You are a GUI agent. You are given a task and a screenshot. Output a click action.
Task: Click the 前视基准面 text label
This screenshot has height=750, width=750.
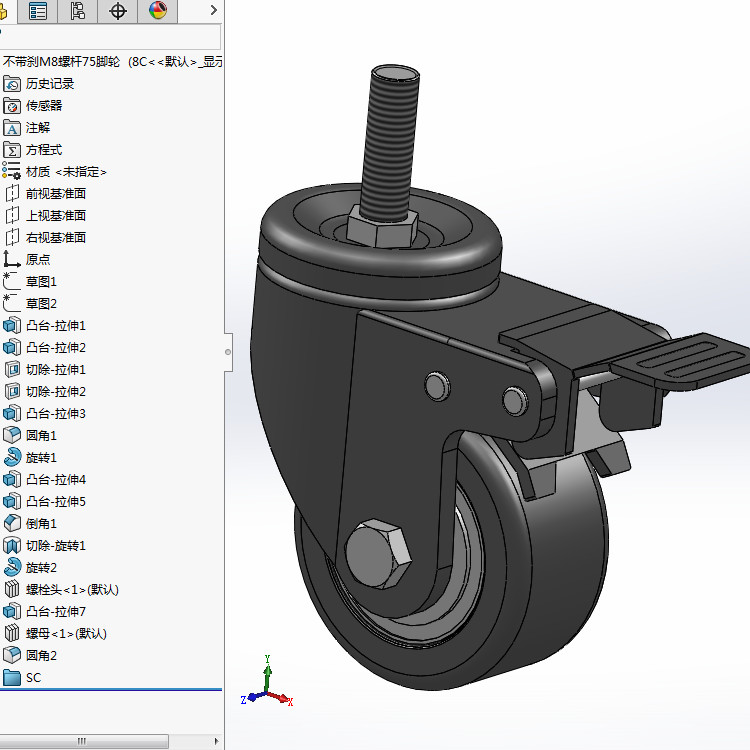tap(56, 194)
